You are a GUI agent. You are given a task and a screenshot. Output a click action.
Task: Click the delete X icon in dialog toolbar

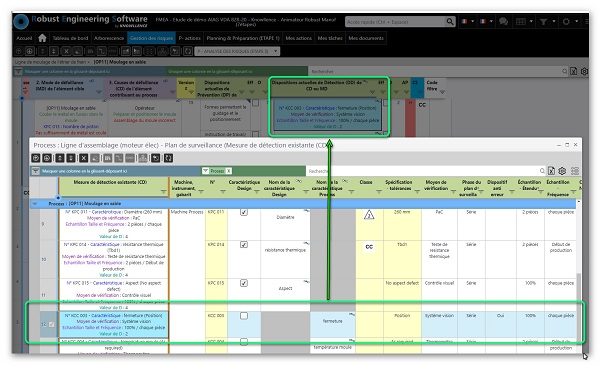click(x=83, y=158)
